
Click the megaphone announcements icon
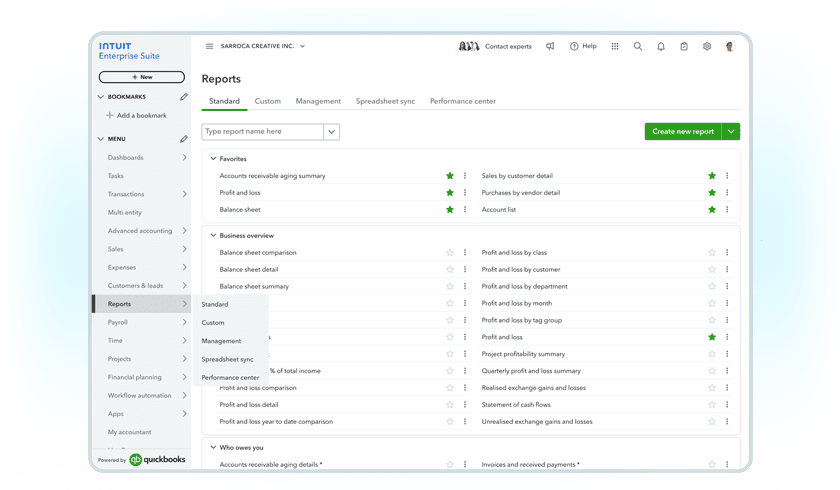(x=550, y=46)
